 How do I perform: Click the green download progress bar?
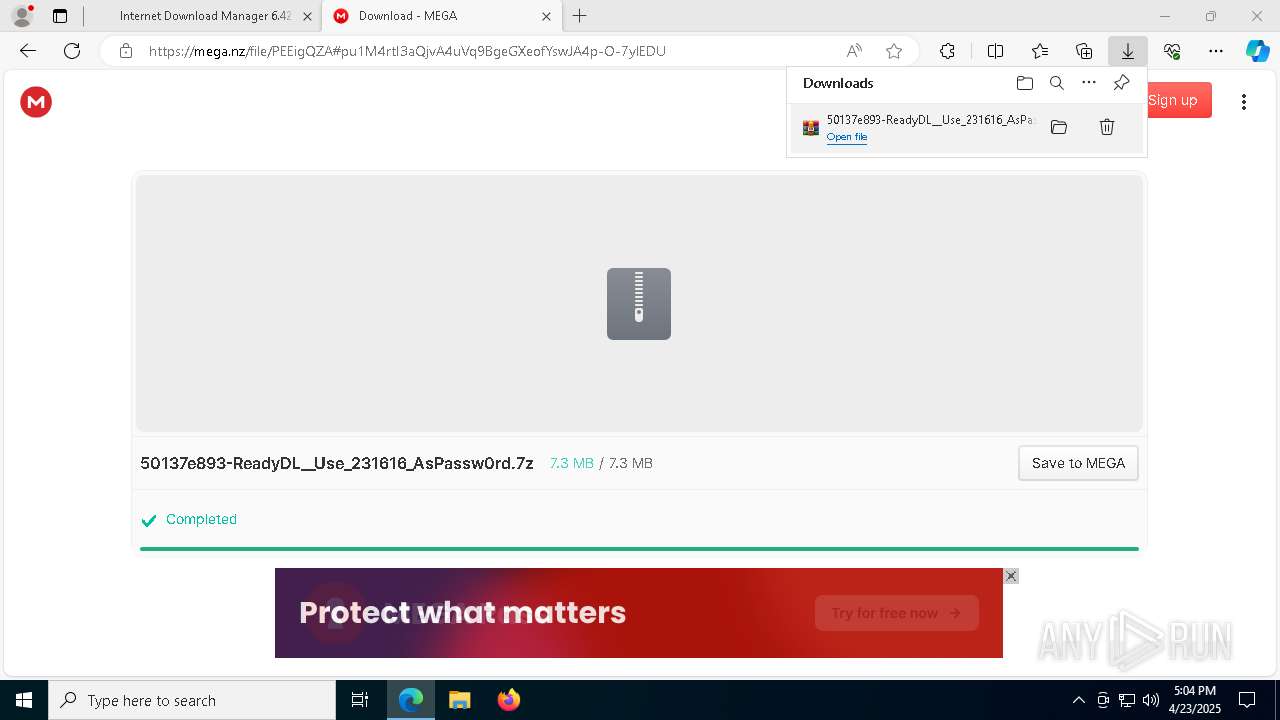pos(639,548)
